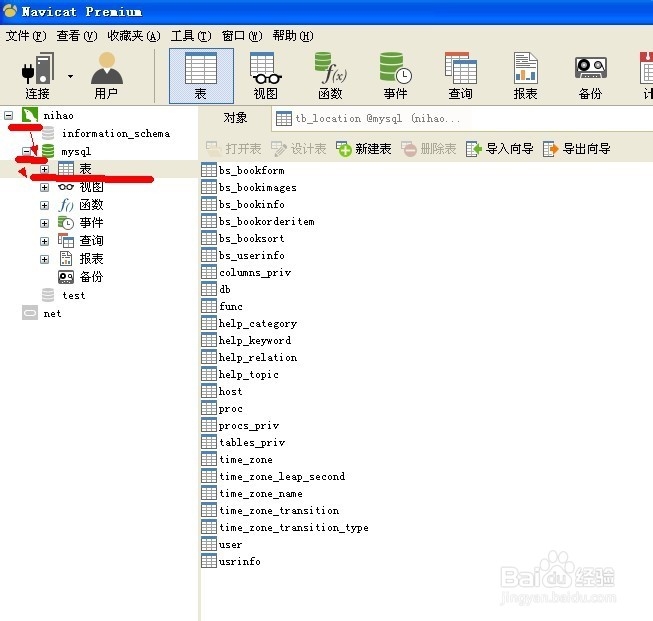Screen dimensions: 653x621
Task: Click the 新建表 new table button
Action: (364, 149)
